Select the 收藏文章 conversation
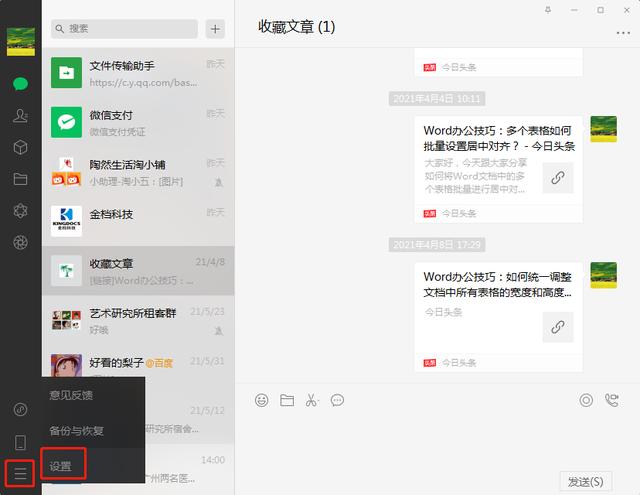This screenshot has height=495, width=640. pyautogui.click(x=138, y=271)
